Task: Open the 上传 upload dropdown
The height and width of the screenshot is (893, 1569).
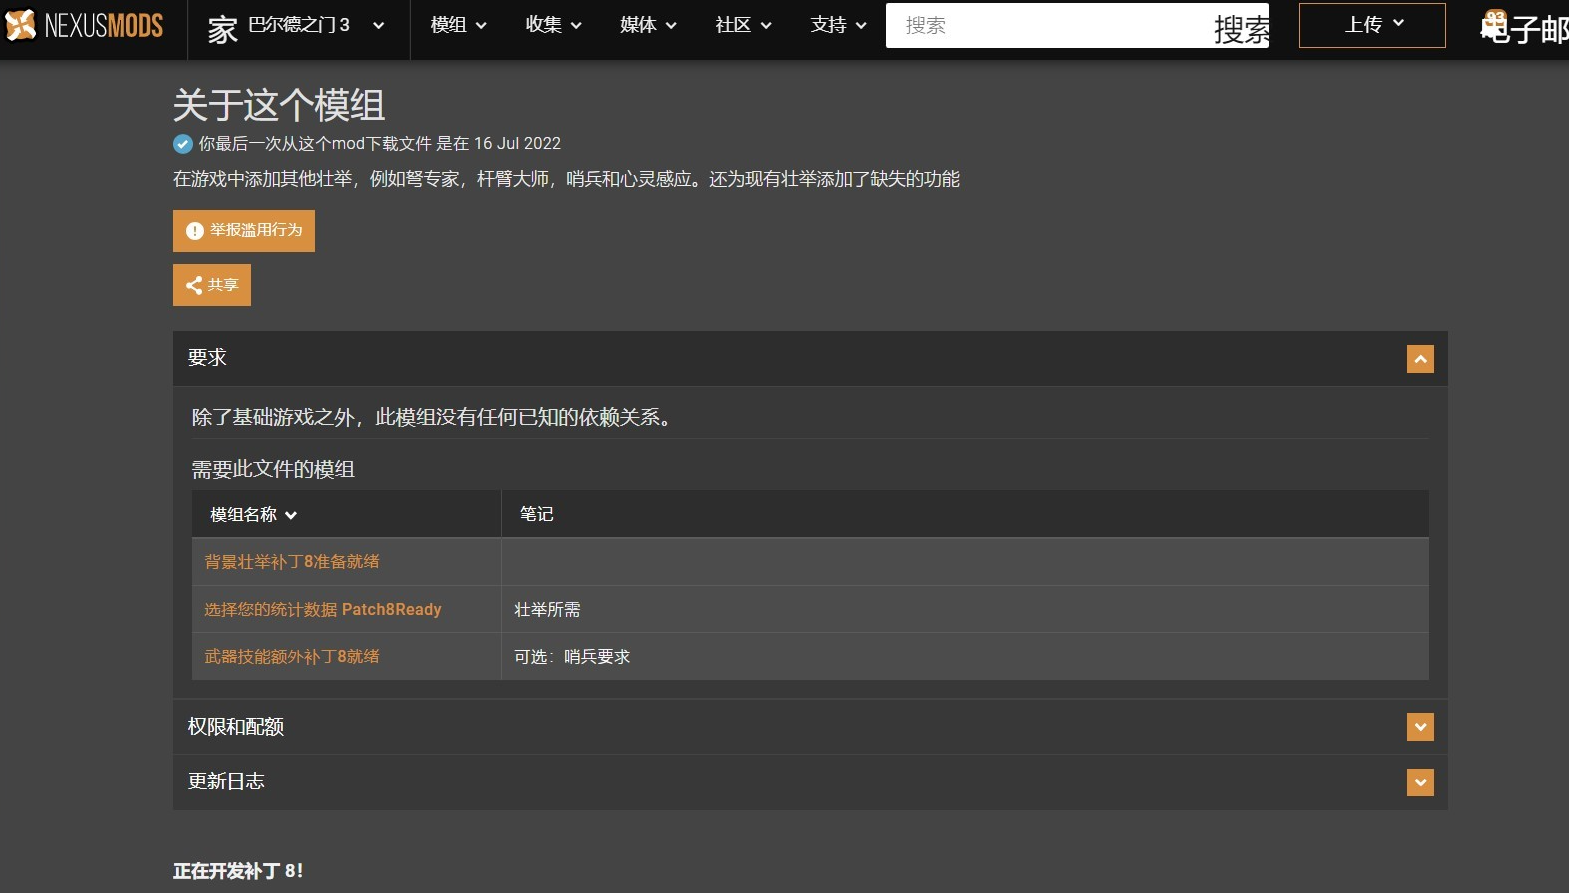Action: 1372,25
